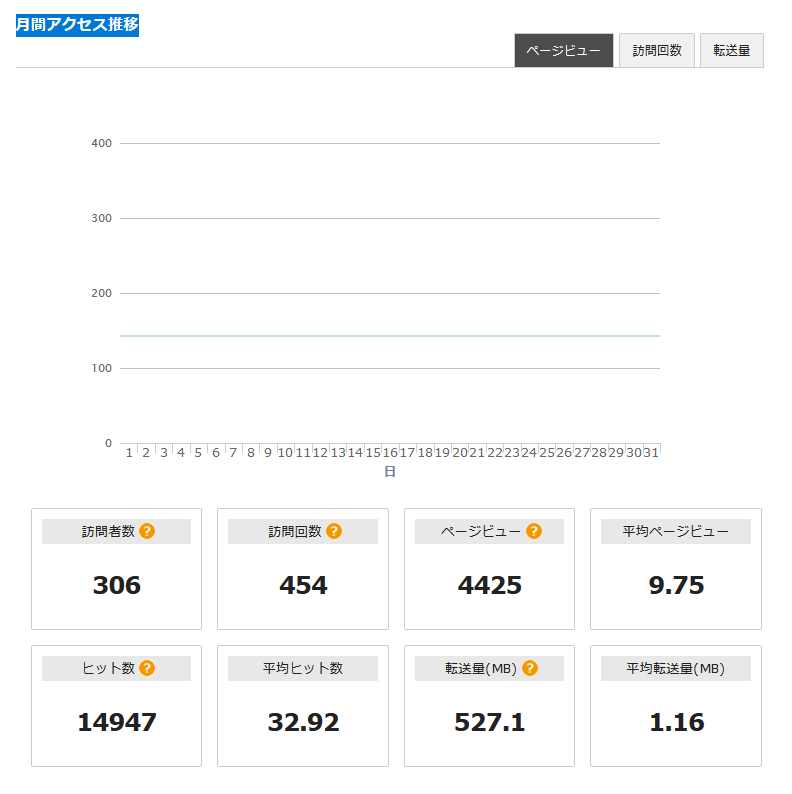Select the visit count value 454
Viewport: 792px width, 794px height.
click(303, 585)
